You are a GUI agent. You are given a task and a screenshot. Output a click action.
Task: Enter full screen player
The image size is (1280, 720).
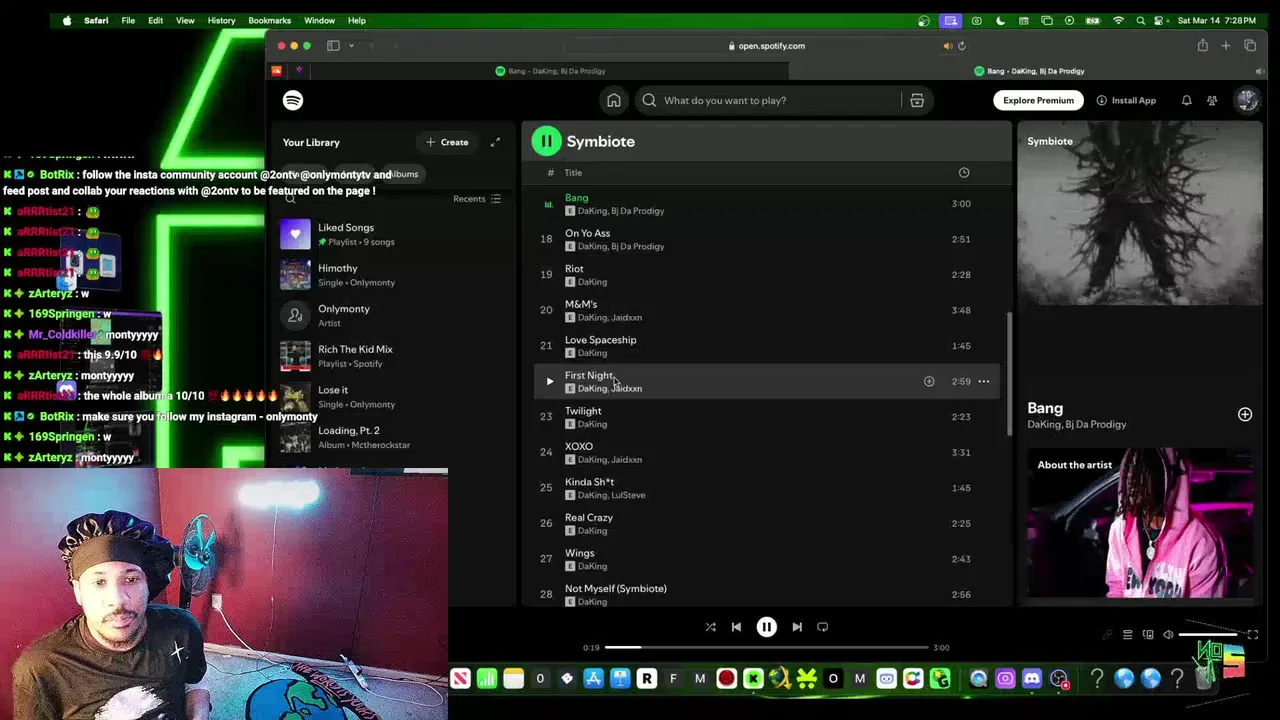click(1252, 635)
